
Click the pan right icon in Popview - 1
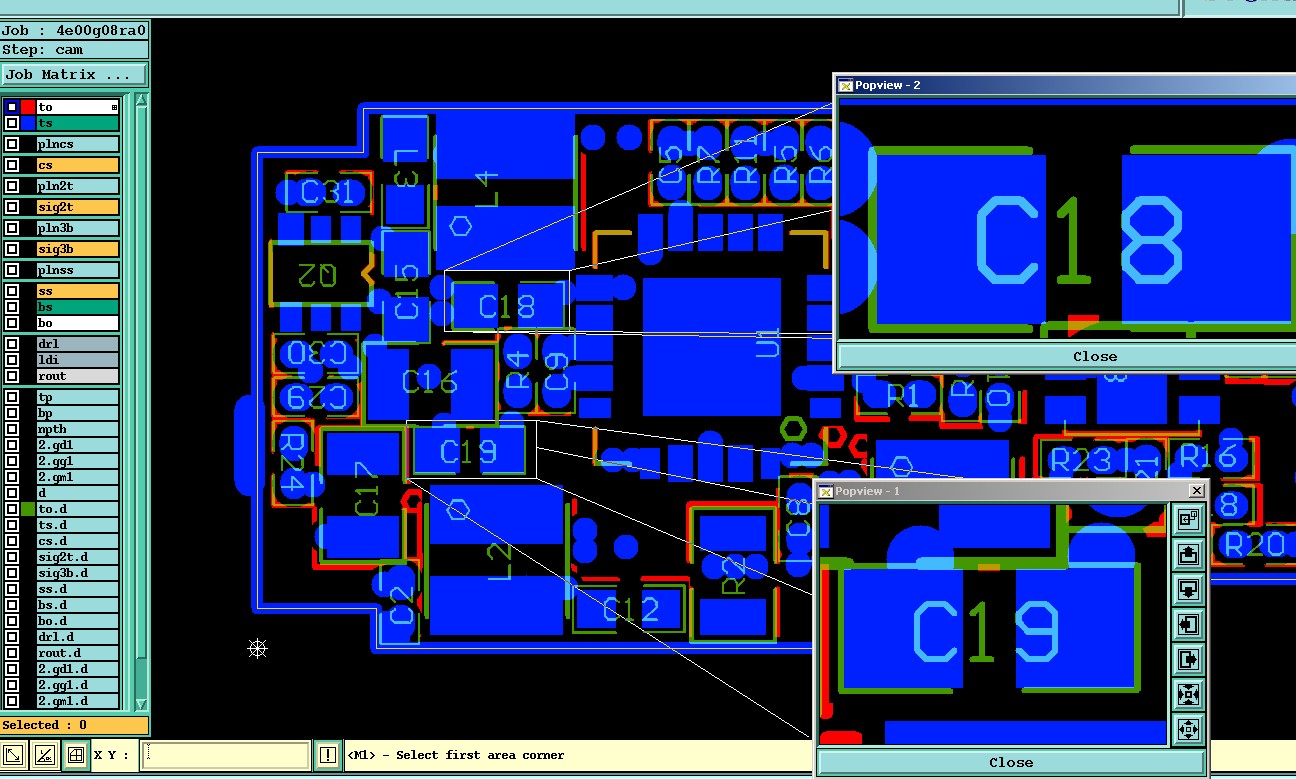[x=1188, y=659]
